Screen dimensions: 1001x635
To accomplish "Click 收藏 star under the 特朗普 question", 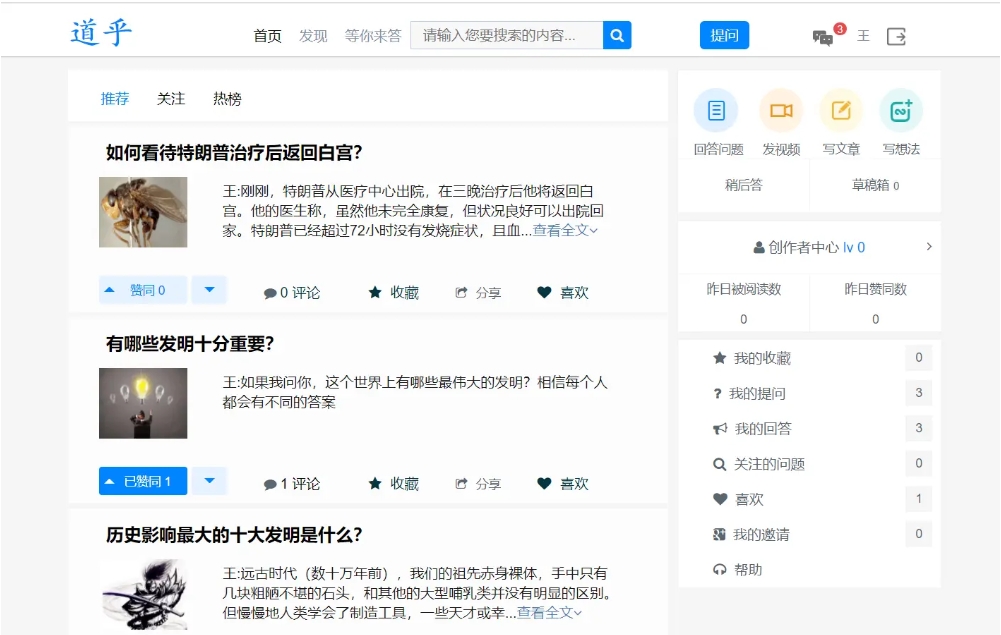I will (x=394, y=292).
